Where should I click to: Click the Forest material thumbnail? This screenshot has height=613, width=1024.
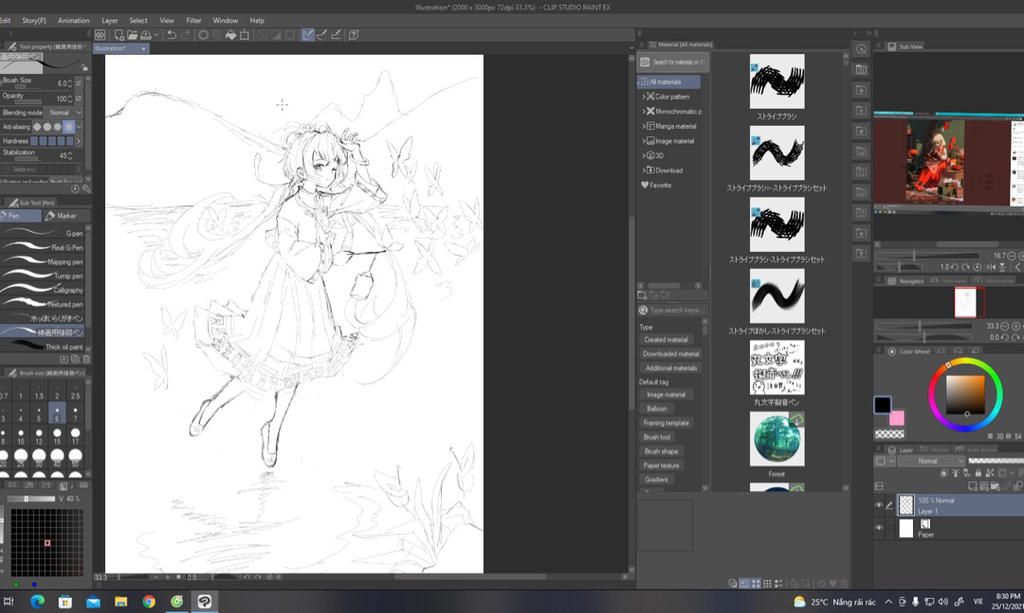pyautogui.click(x=776, y=439)
